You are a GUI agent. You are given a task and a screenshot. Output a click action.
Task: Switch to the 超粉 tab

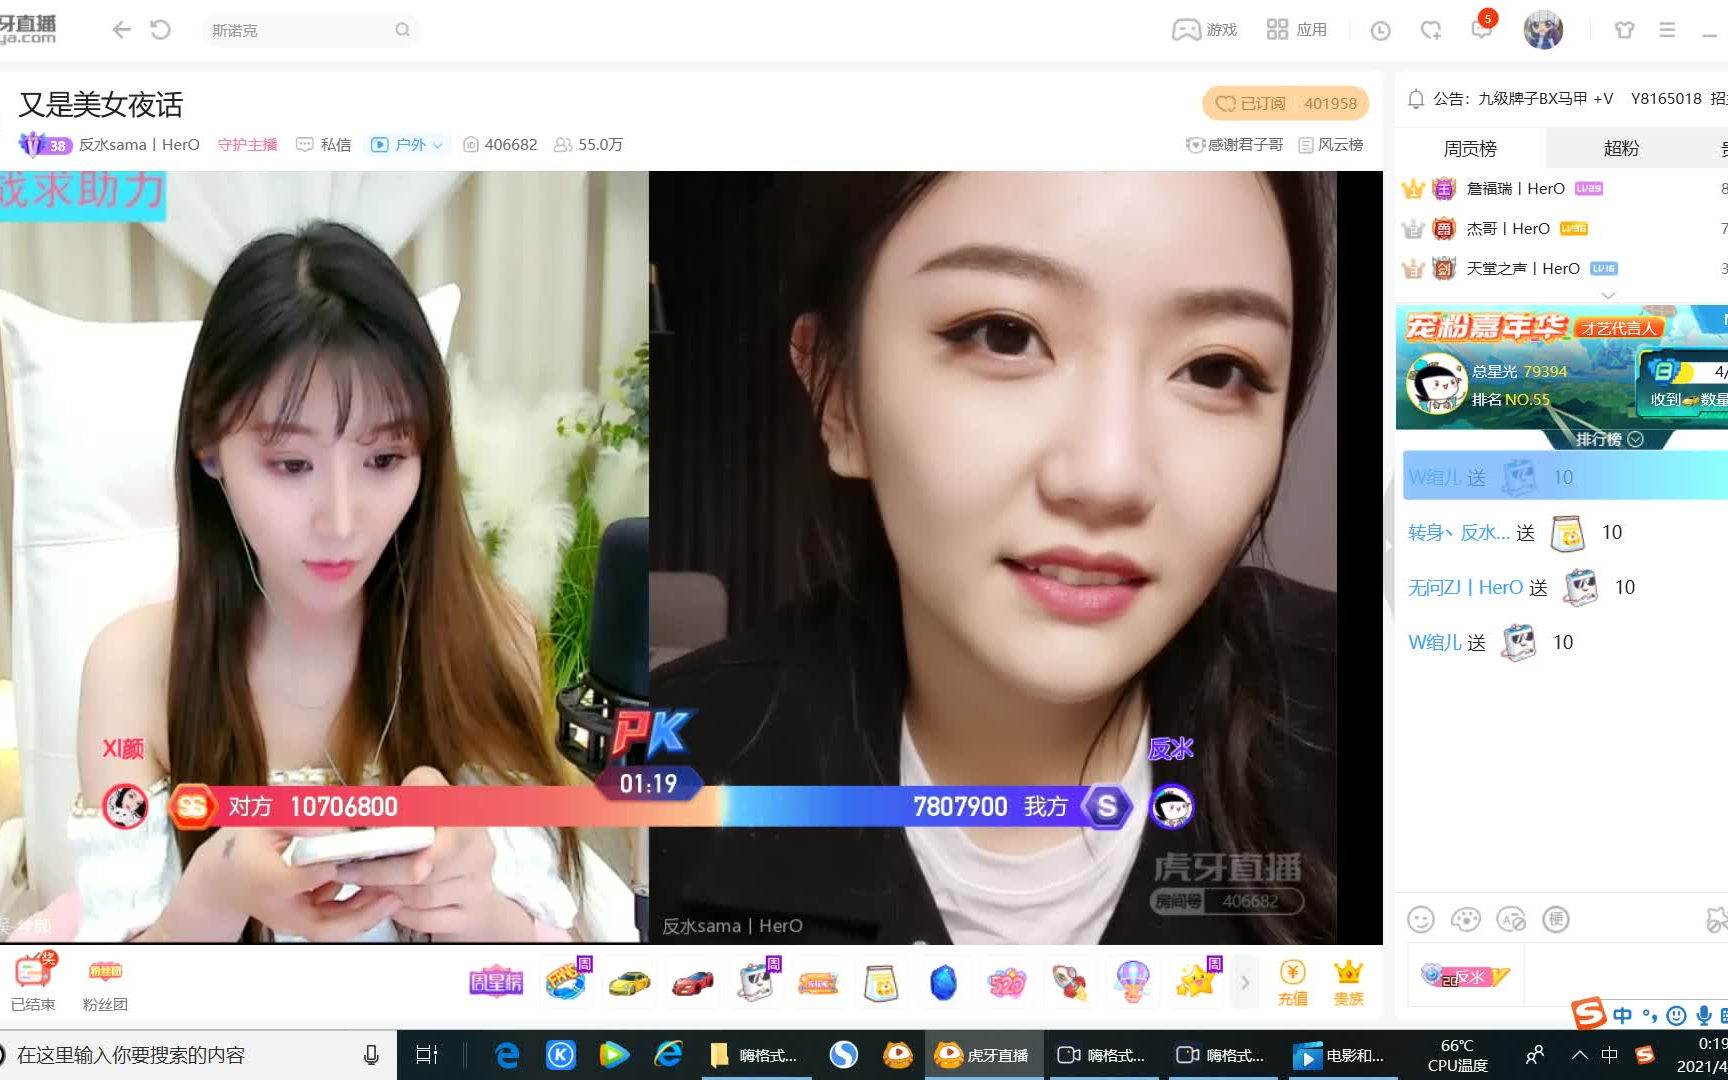pos(1620,147)
